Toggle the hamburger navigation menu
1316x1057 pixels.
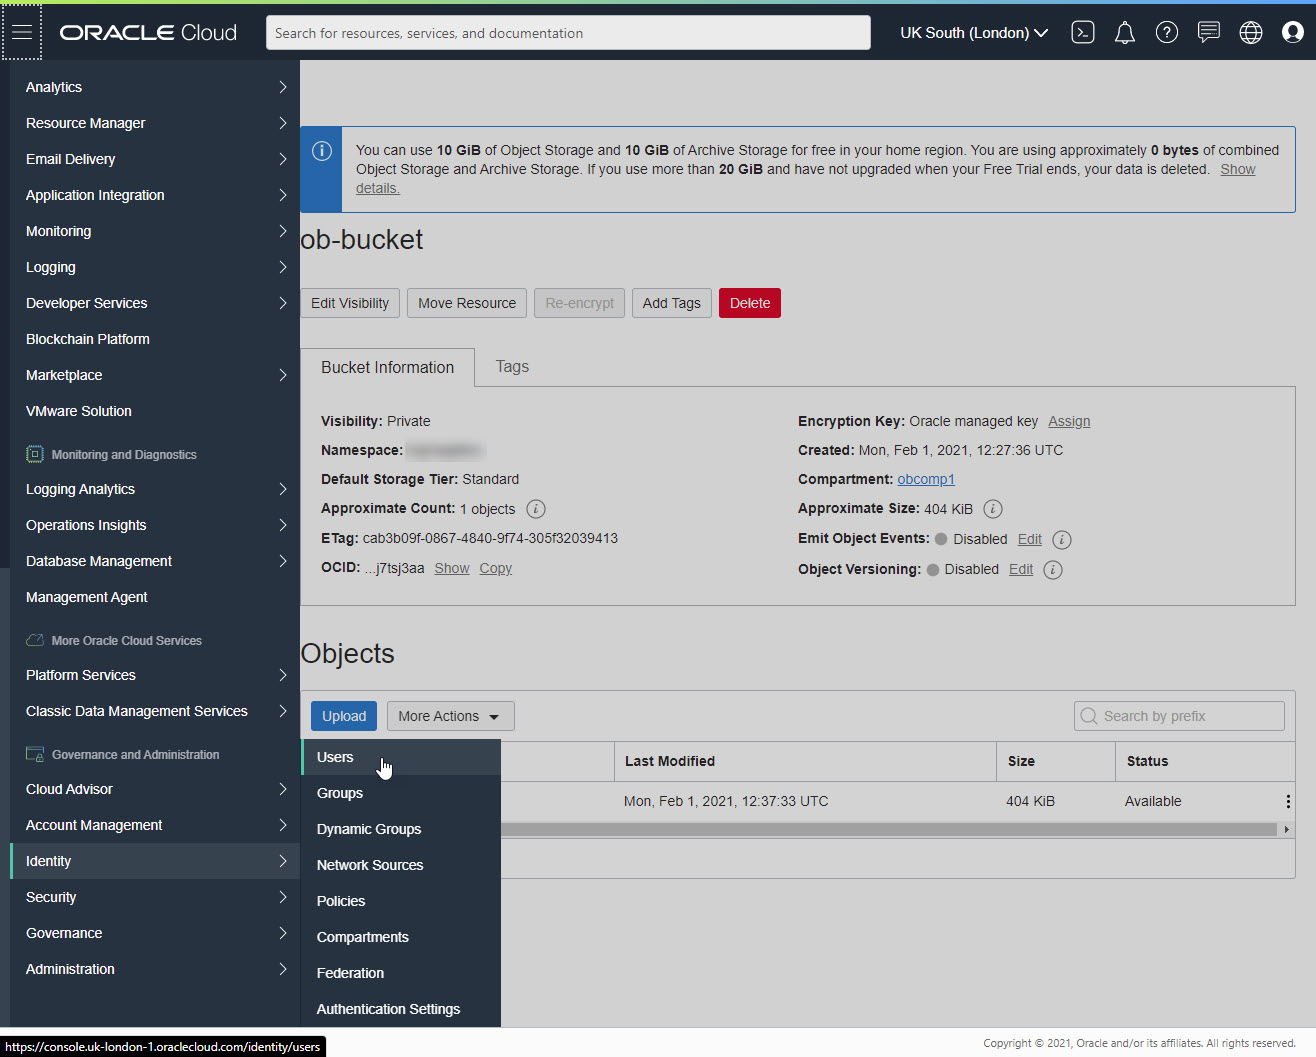coord(22,32)
